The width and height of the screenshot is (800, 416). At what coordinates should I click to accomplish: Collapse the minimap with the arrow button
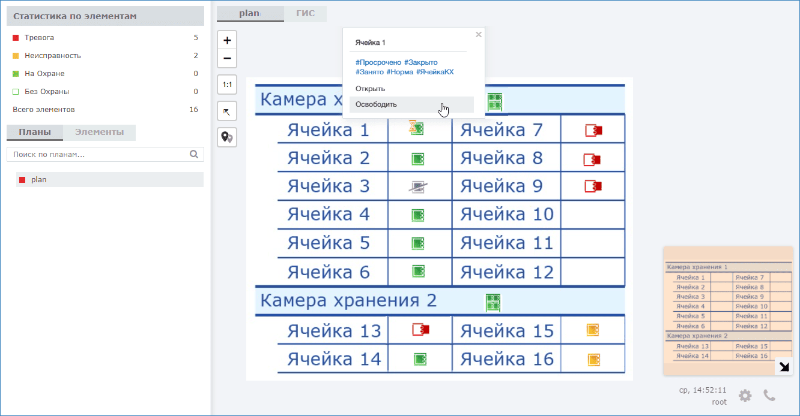[784, 366]
